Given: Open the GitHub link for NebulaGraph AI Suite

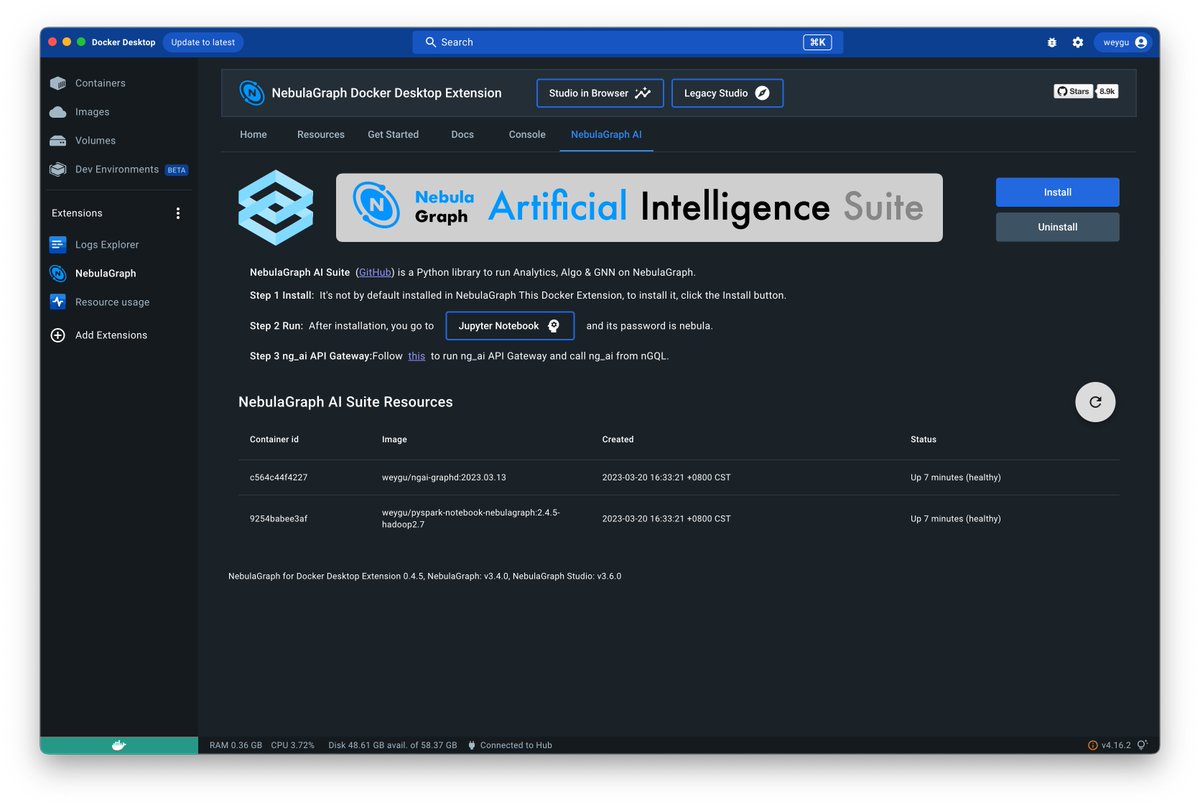Looking at the screenshot, I should click(x=374, y=271).
